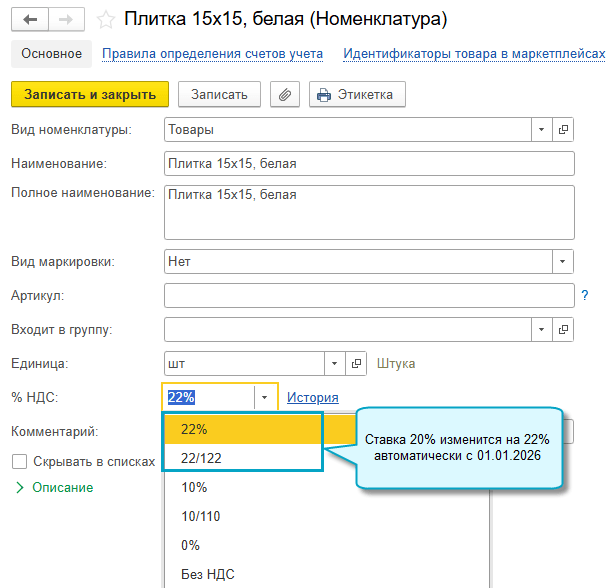Screen dimensions: 609x588
Task: Add item to favorites with star icon
Action: pyautogui.click(x=105, y=19)
